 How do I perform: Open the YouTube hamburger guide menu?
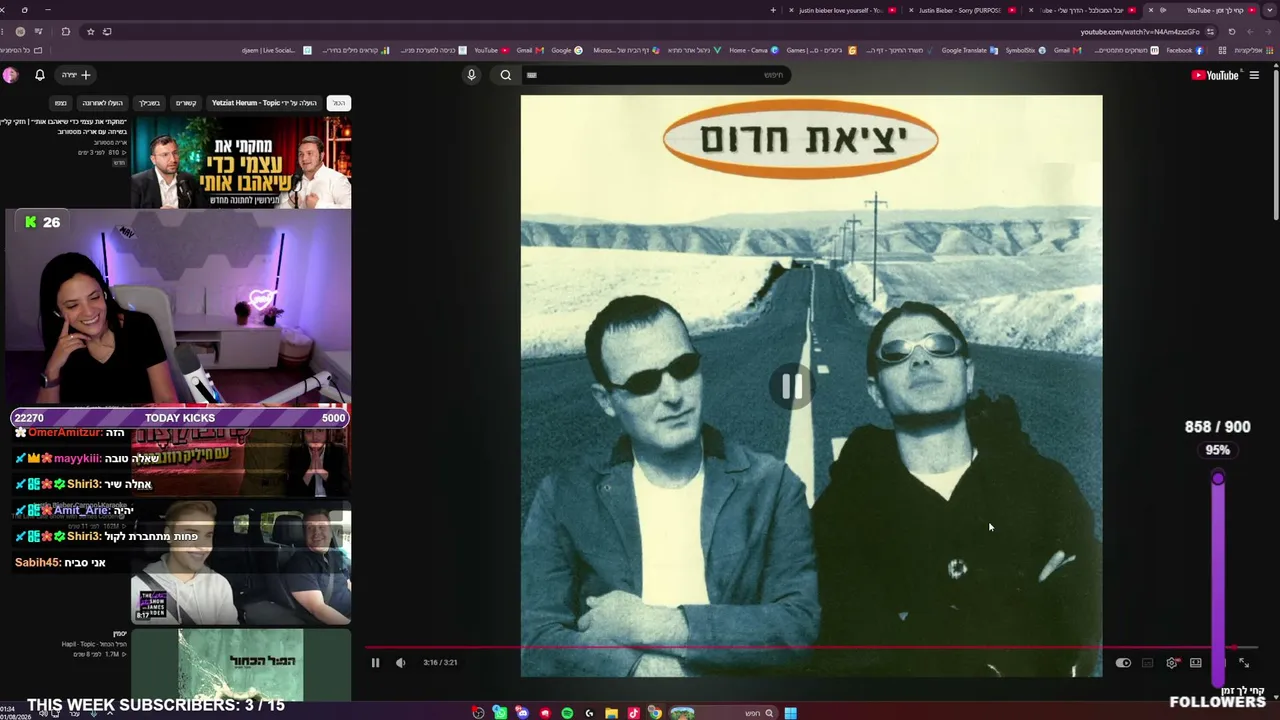tap(1254, 75)
